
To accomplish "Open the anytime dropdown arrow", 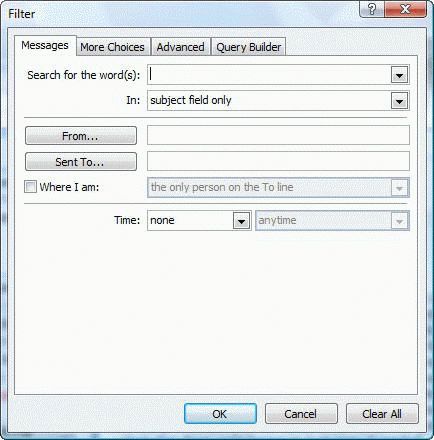I will [399, 221].
